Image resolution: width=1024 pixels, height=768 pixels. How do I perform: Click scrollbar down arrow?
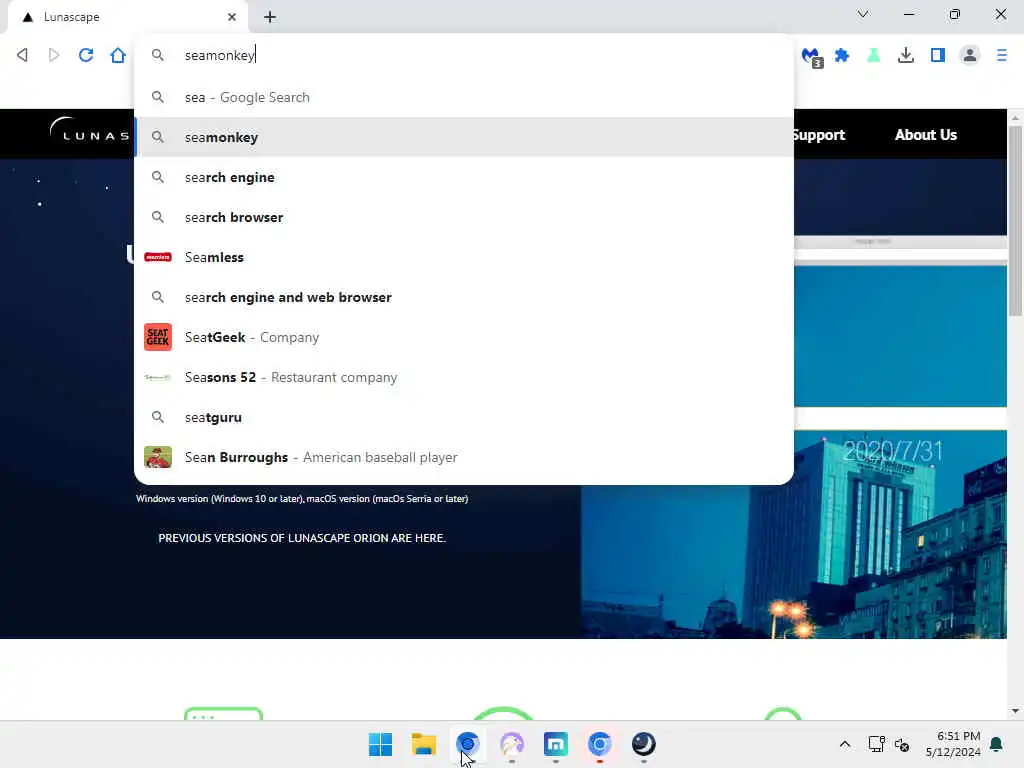point(1015,711)
